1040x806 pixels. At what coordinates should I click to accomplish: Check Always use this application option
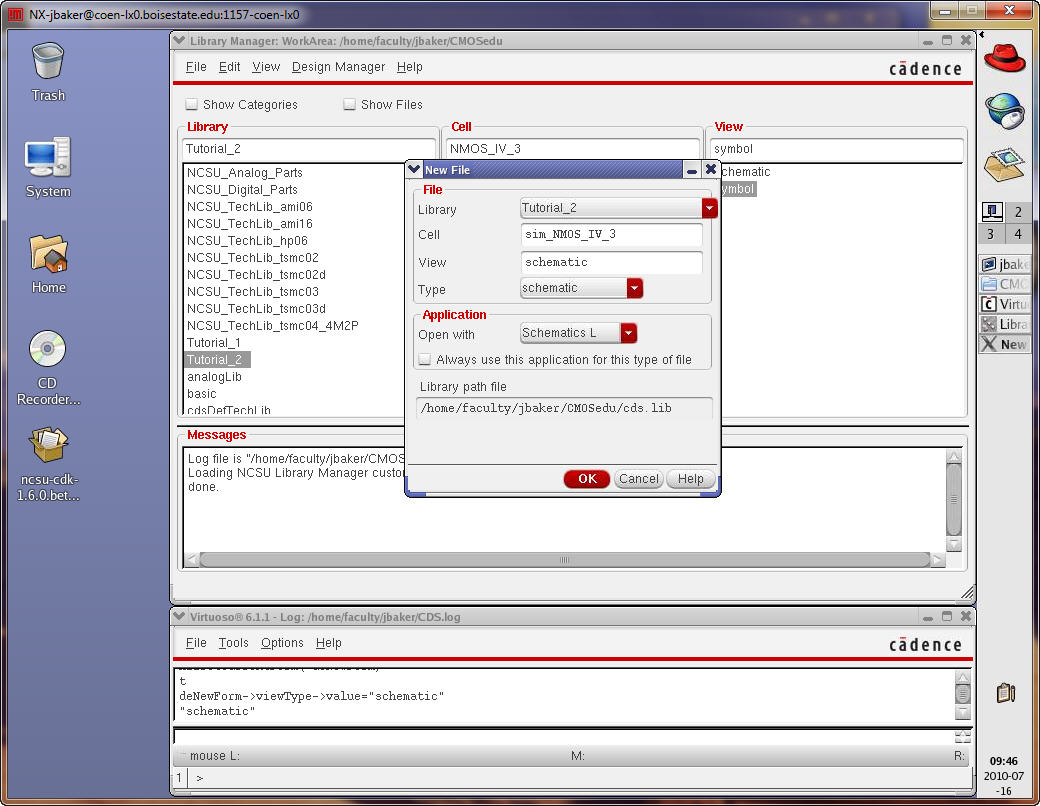425,360
